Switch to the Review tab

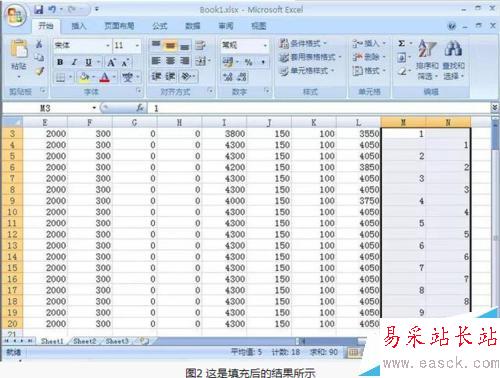[x=226, y=26]
